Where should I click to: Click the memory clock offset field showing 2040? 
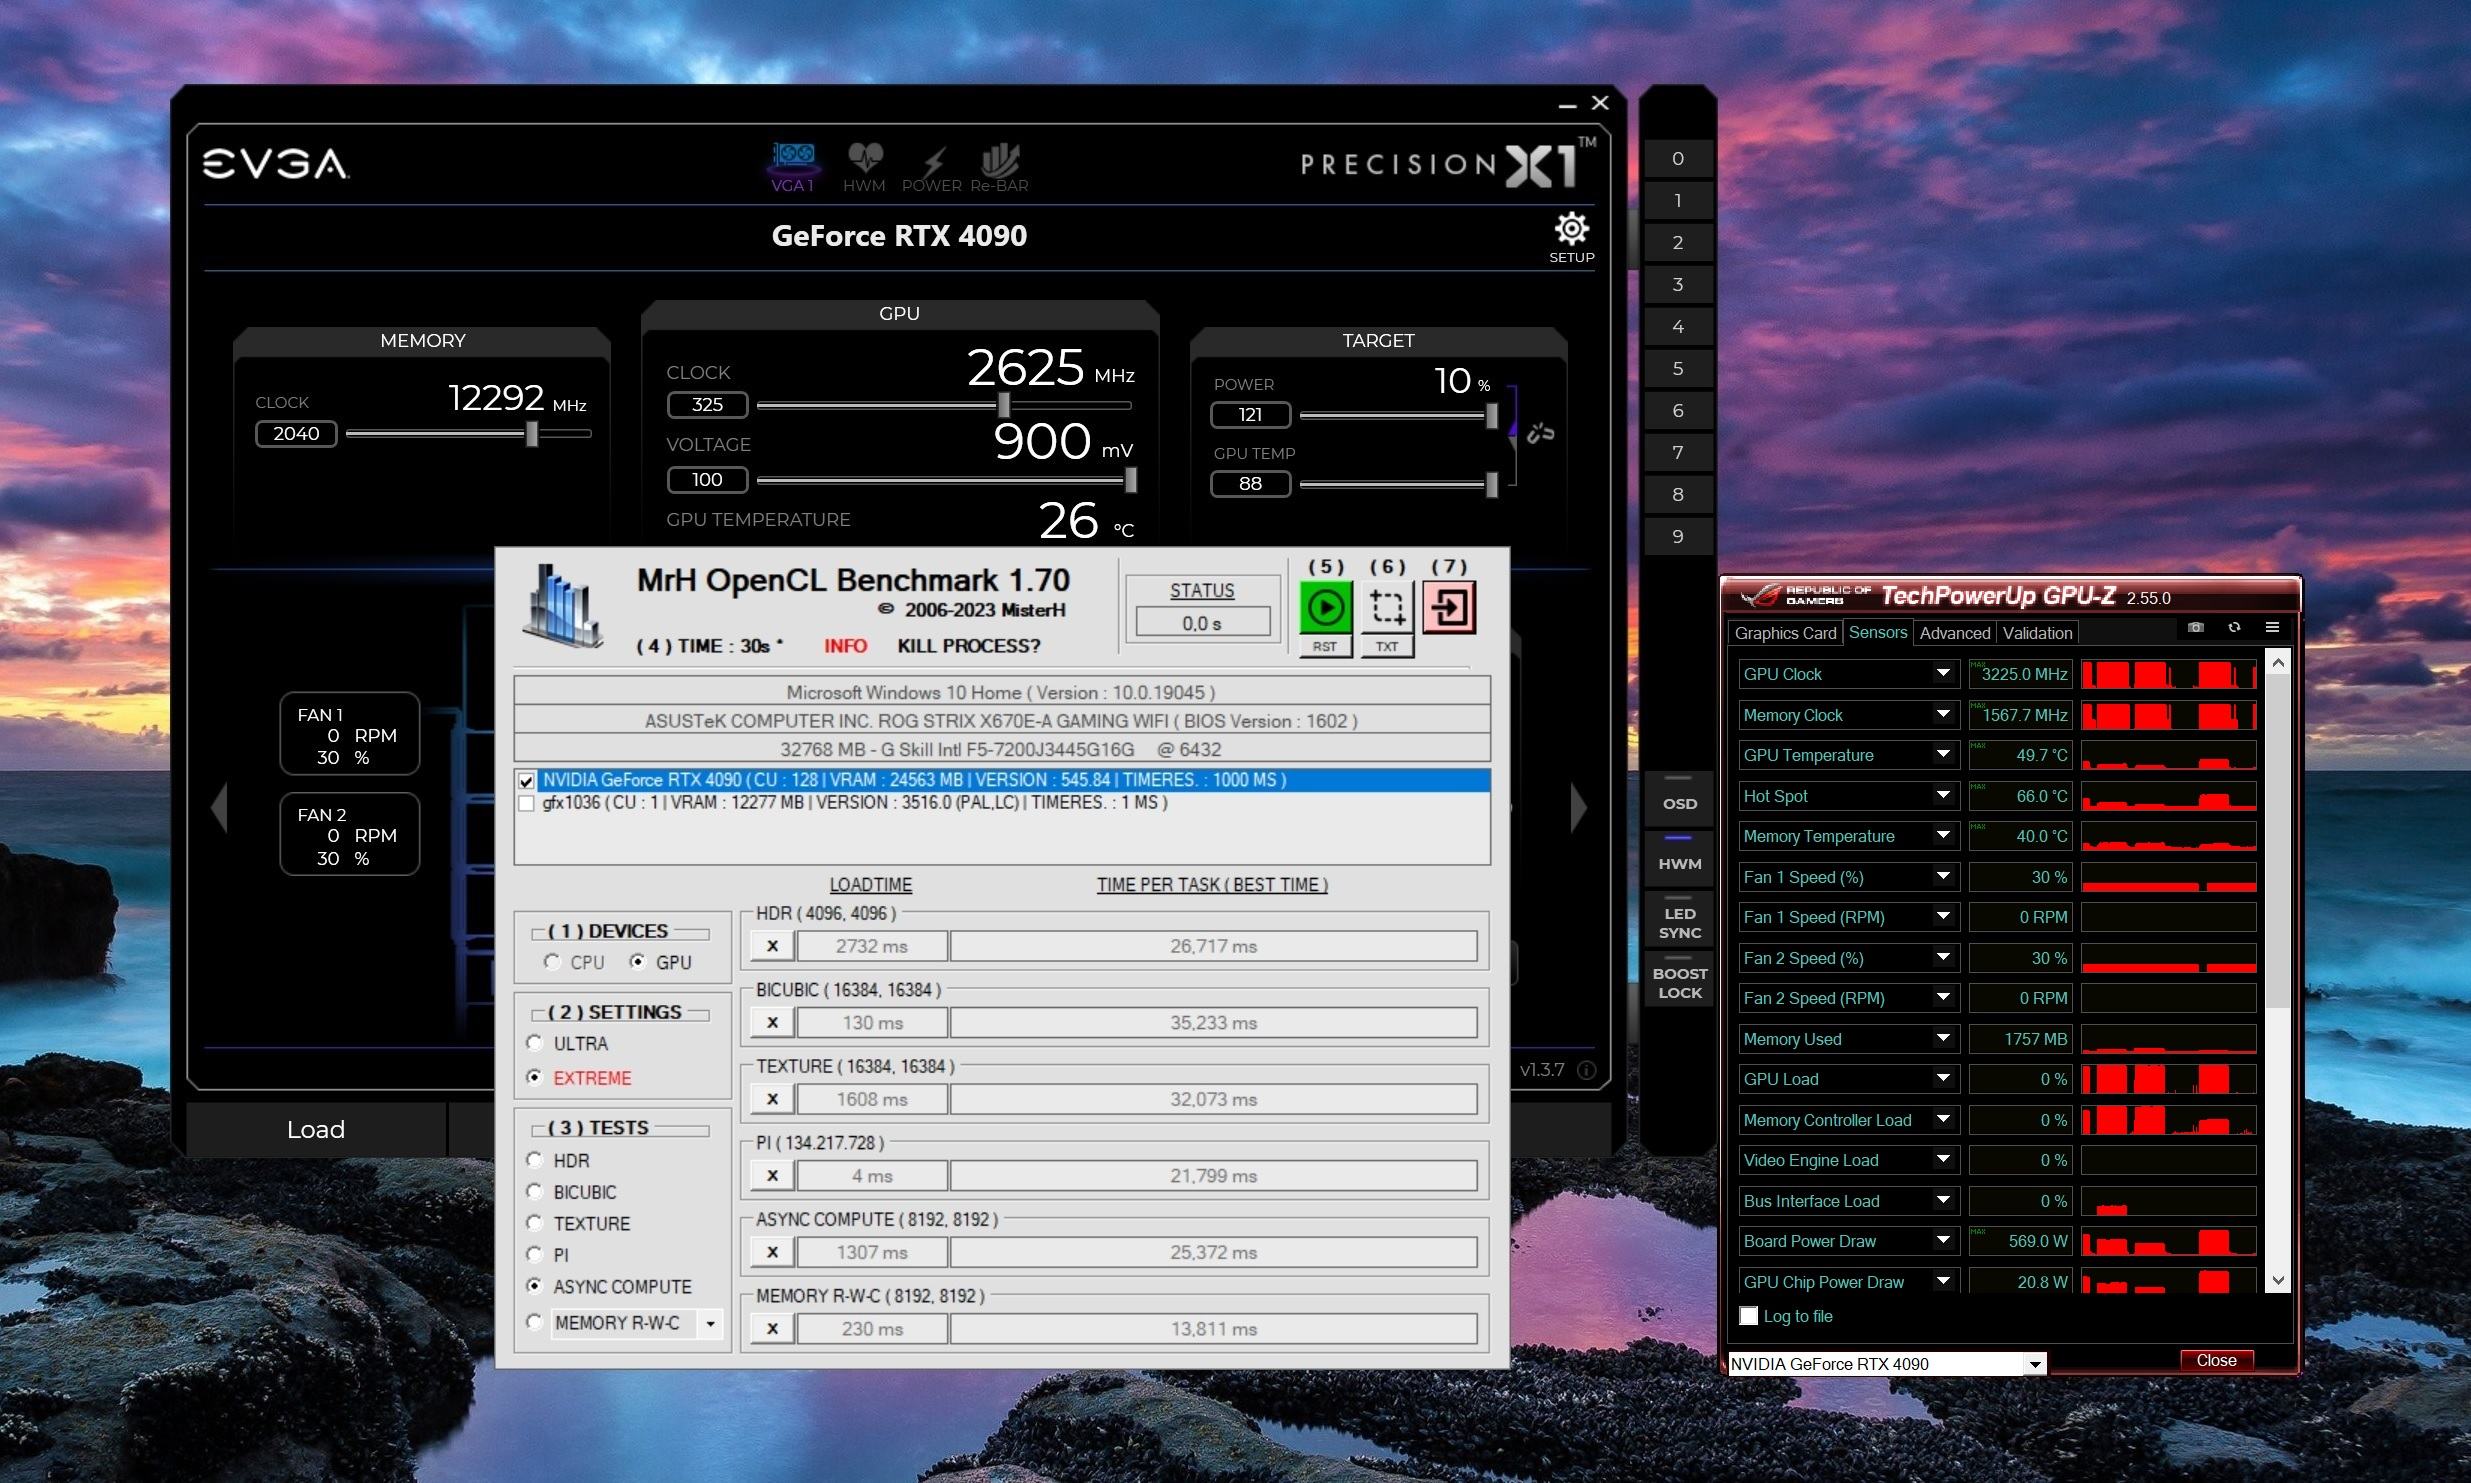pyautogui.click(x=296, y=433)
